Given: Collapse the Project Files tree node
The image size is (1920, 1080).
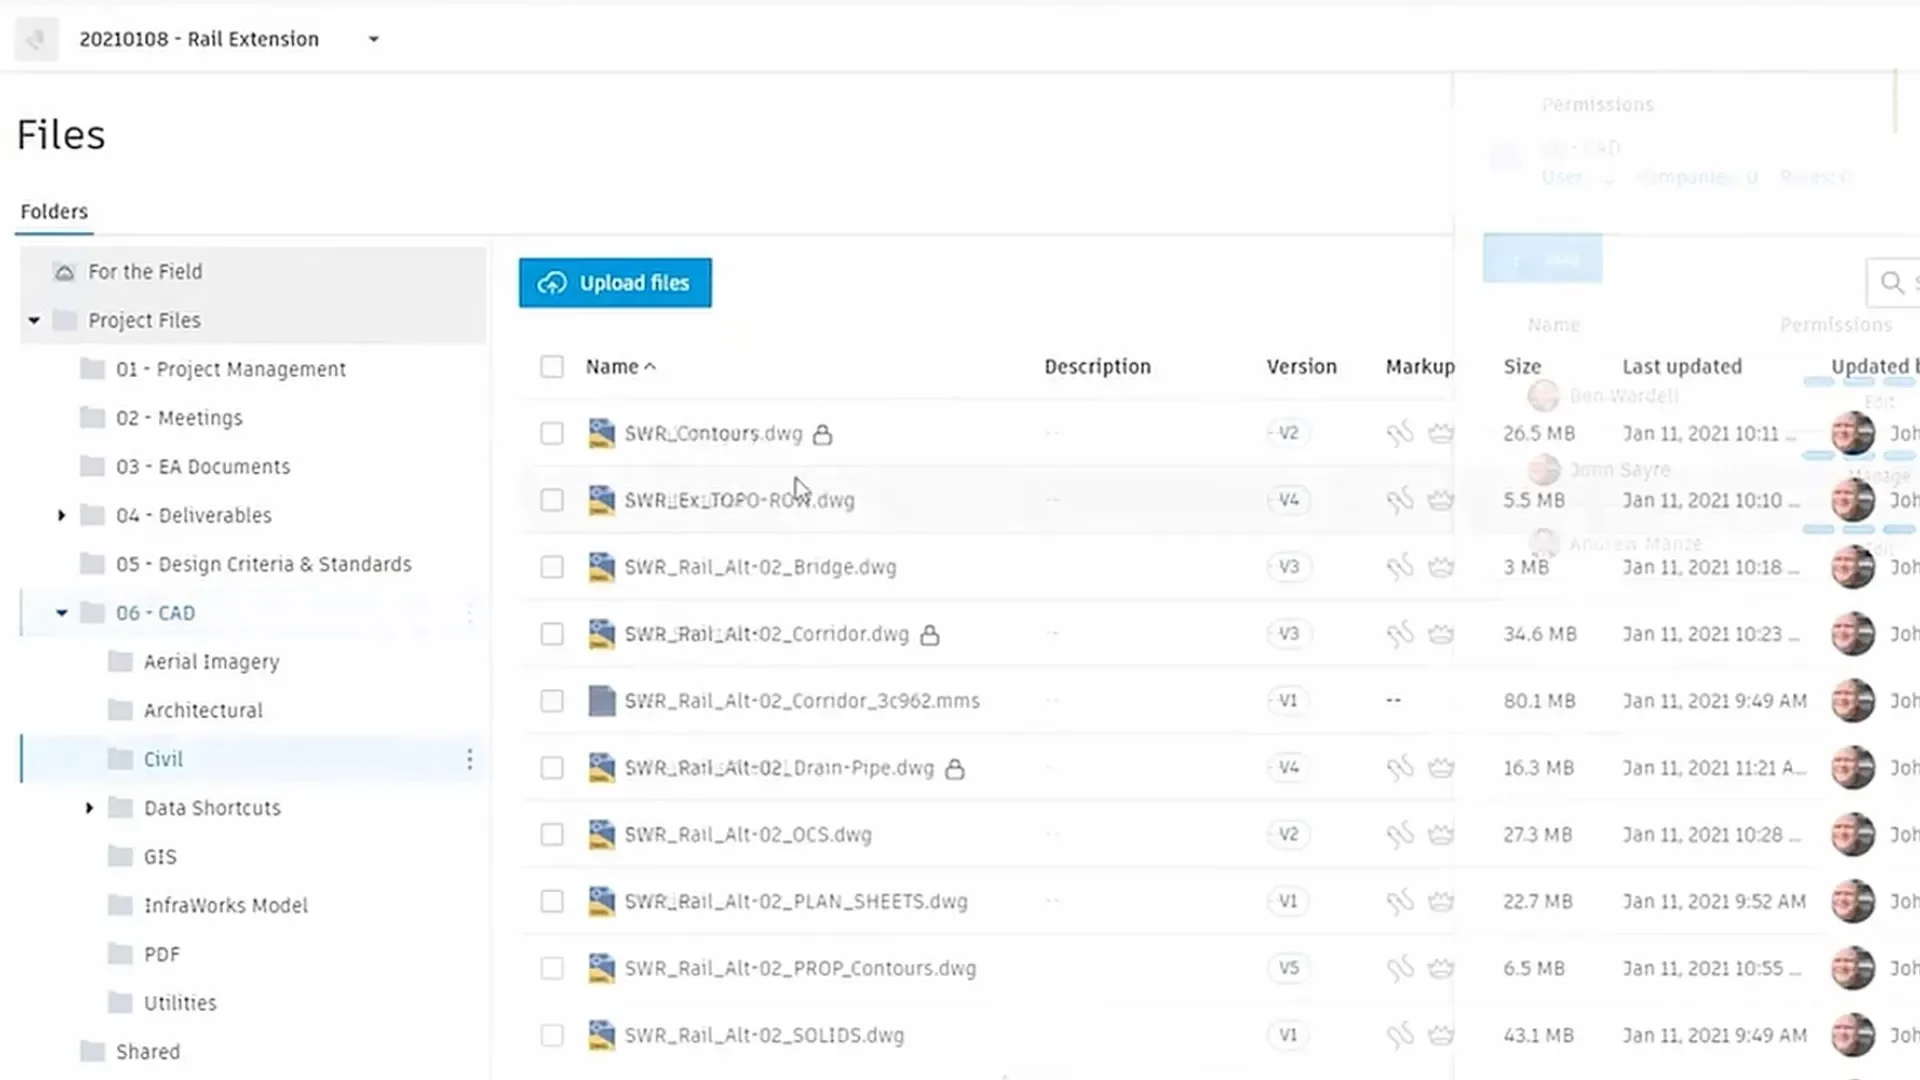Looking at the screenshot, I should (34, 321).
